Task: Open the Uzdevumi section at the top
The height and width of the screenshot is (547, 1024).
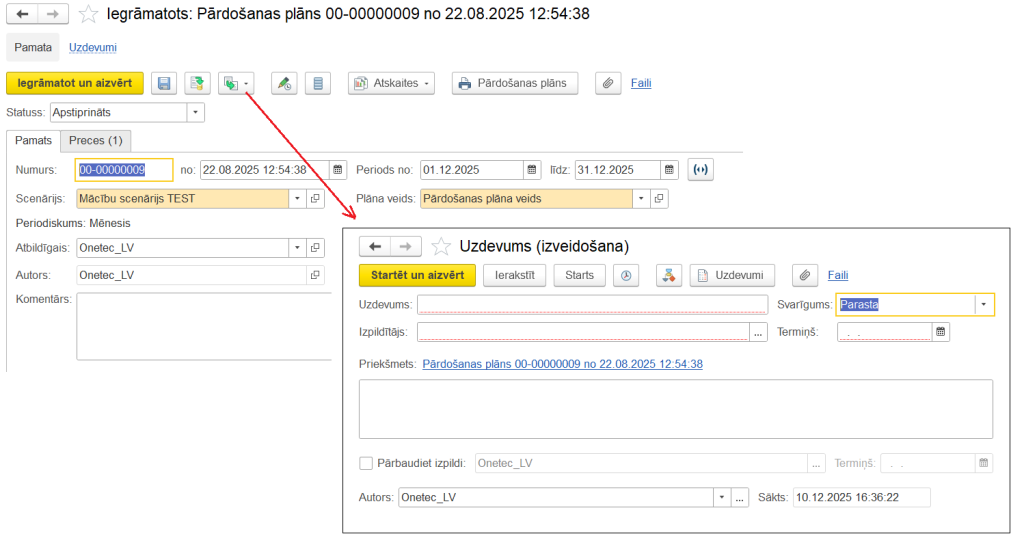Action: (x=93, y=47)
